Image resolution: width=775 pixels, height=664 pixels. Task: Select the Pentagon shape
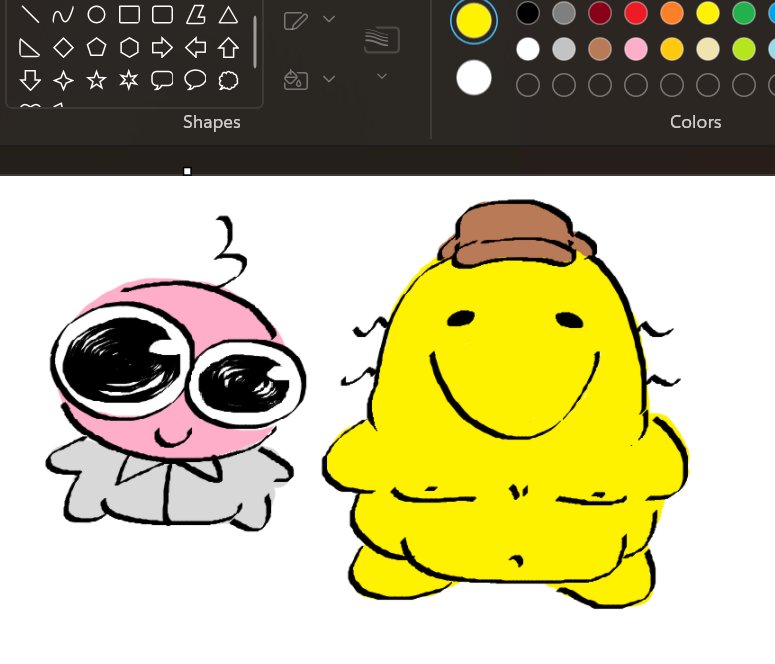(x=96, y=47)
